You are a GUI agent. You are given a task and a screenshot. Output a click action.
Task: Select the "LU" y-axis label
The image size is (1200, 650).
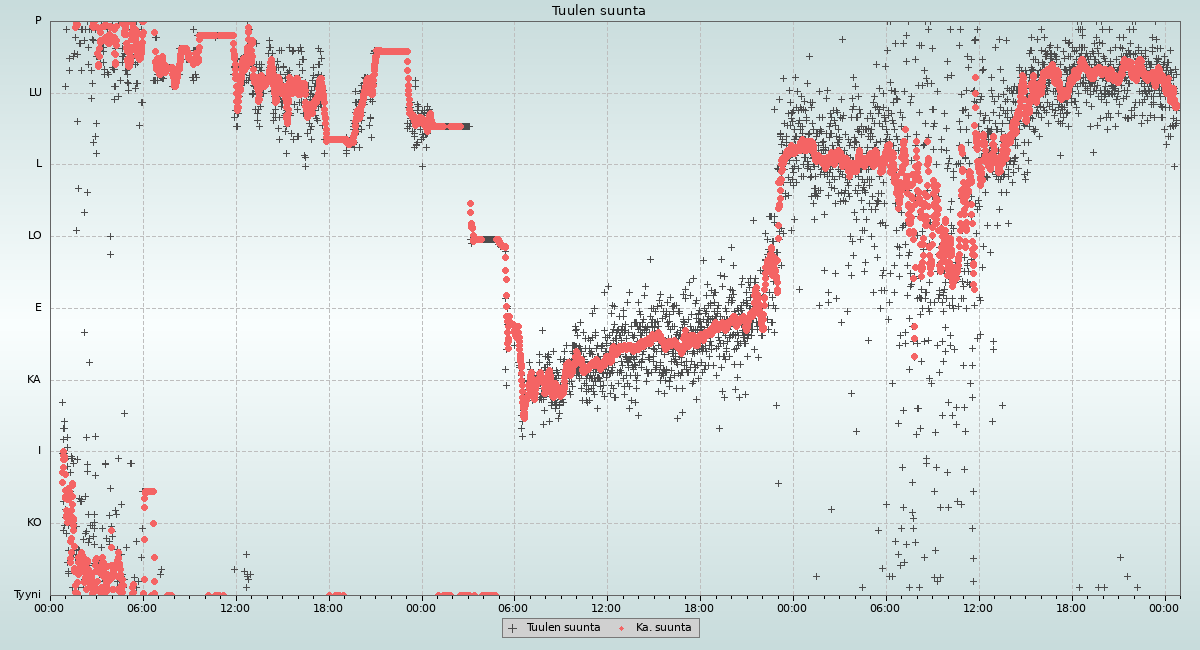[35, 93]
